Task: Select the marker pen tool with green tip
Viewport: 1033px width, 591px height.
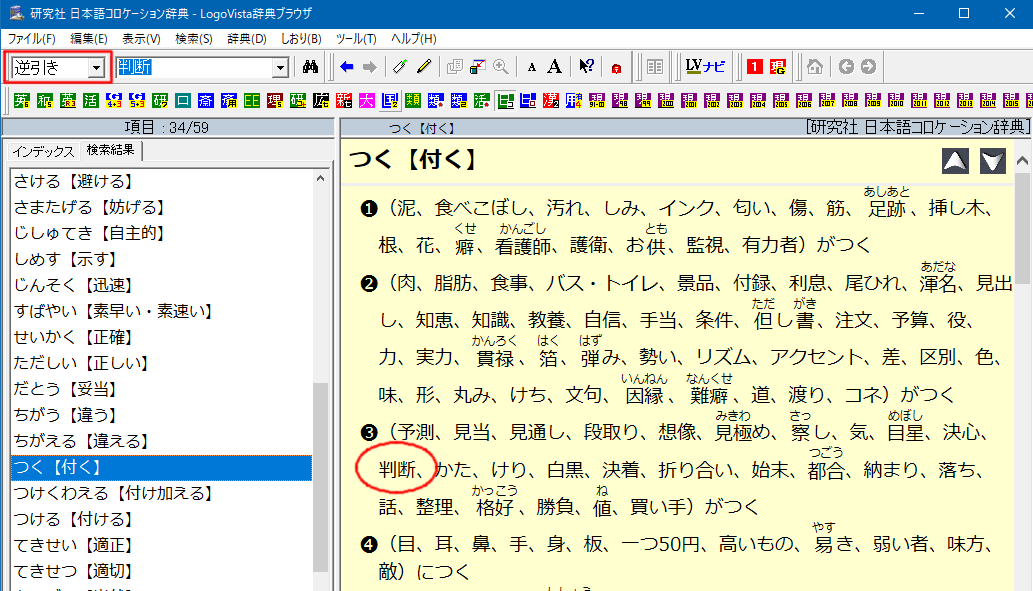Action: pyautogui.click(x=400, y=67)
